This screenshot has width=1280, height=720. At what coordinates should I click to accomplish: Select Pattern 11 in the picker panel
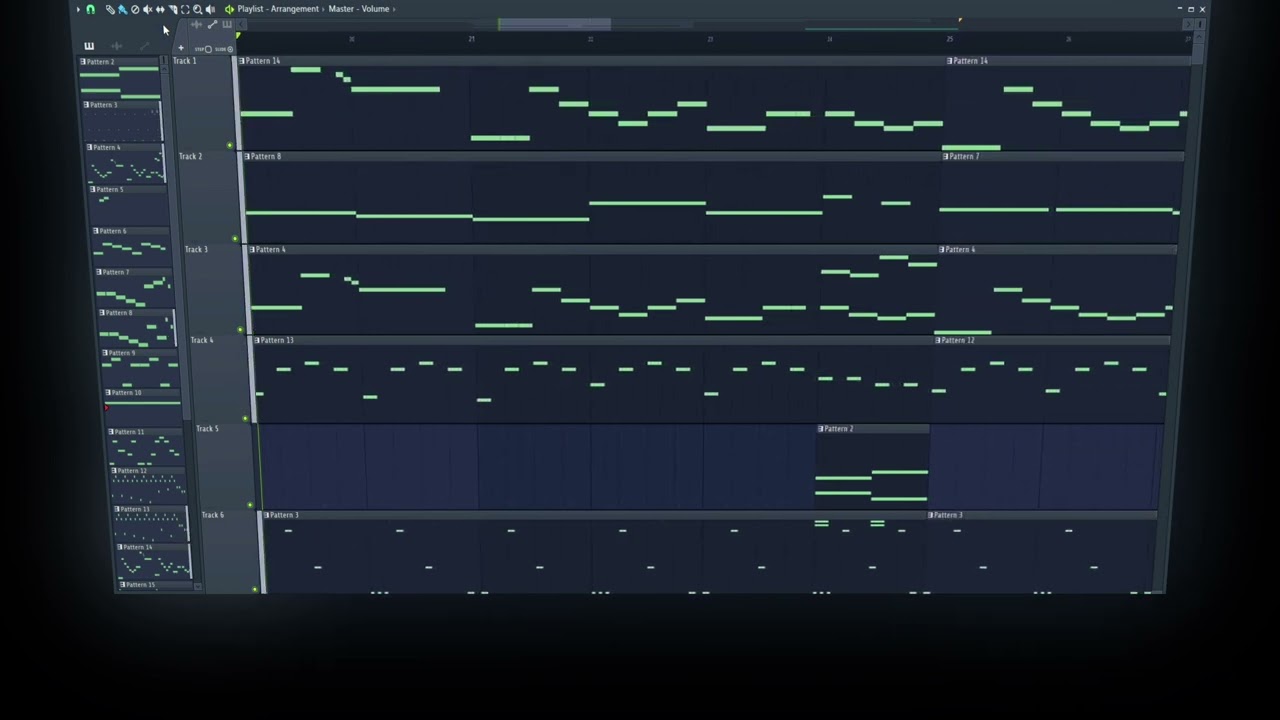147,448
